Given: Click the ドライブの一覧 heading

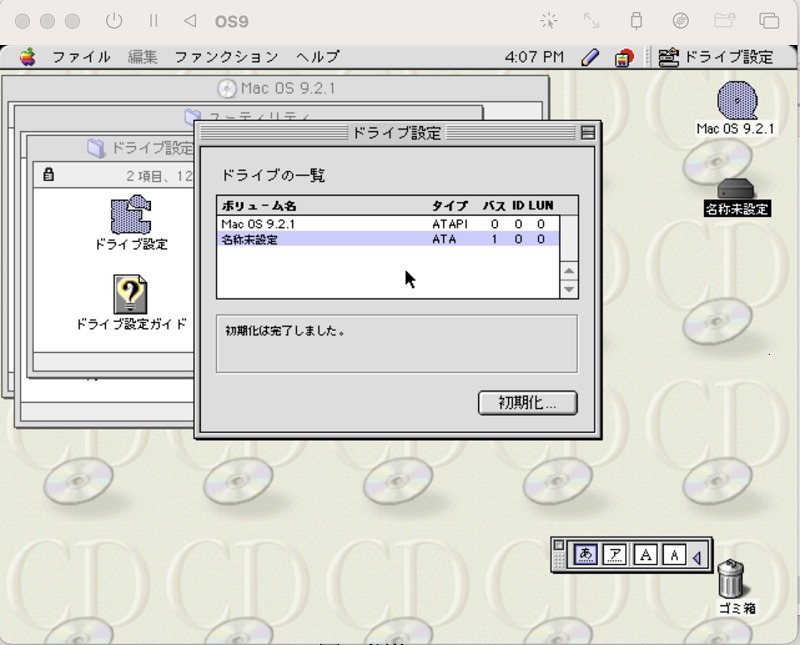Looking at the screenshot, I should coord(273,176).
